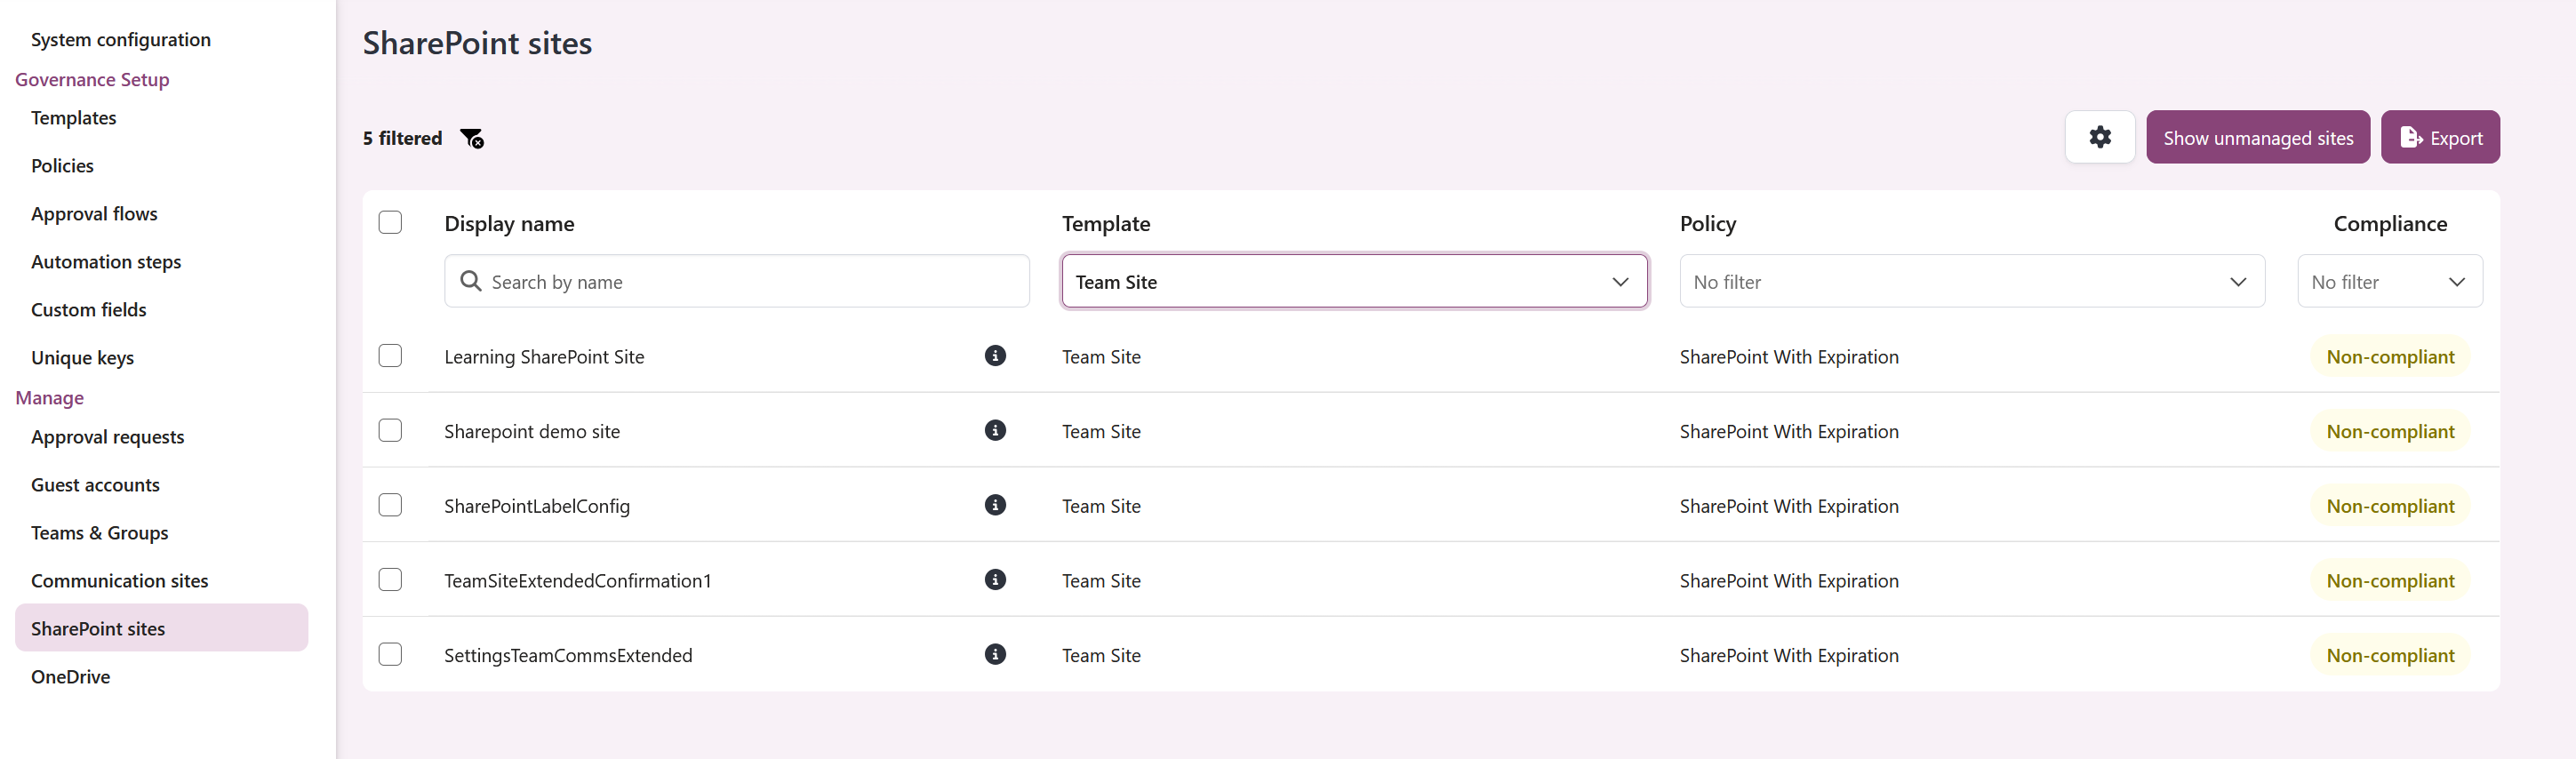Check the SharePointLabelConfig row

point(390,505)
